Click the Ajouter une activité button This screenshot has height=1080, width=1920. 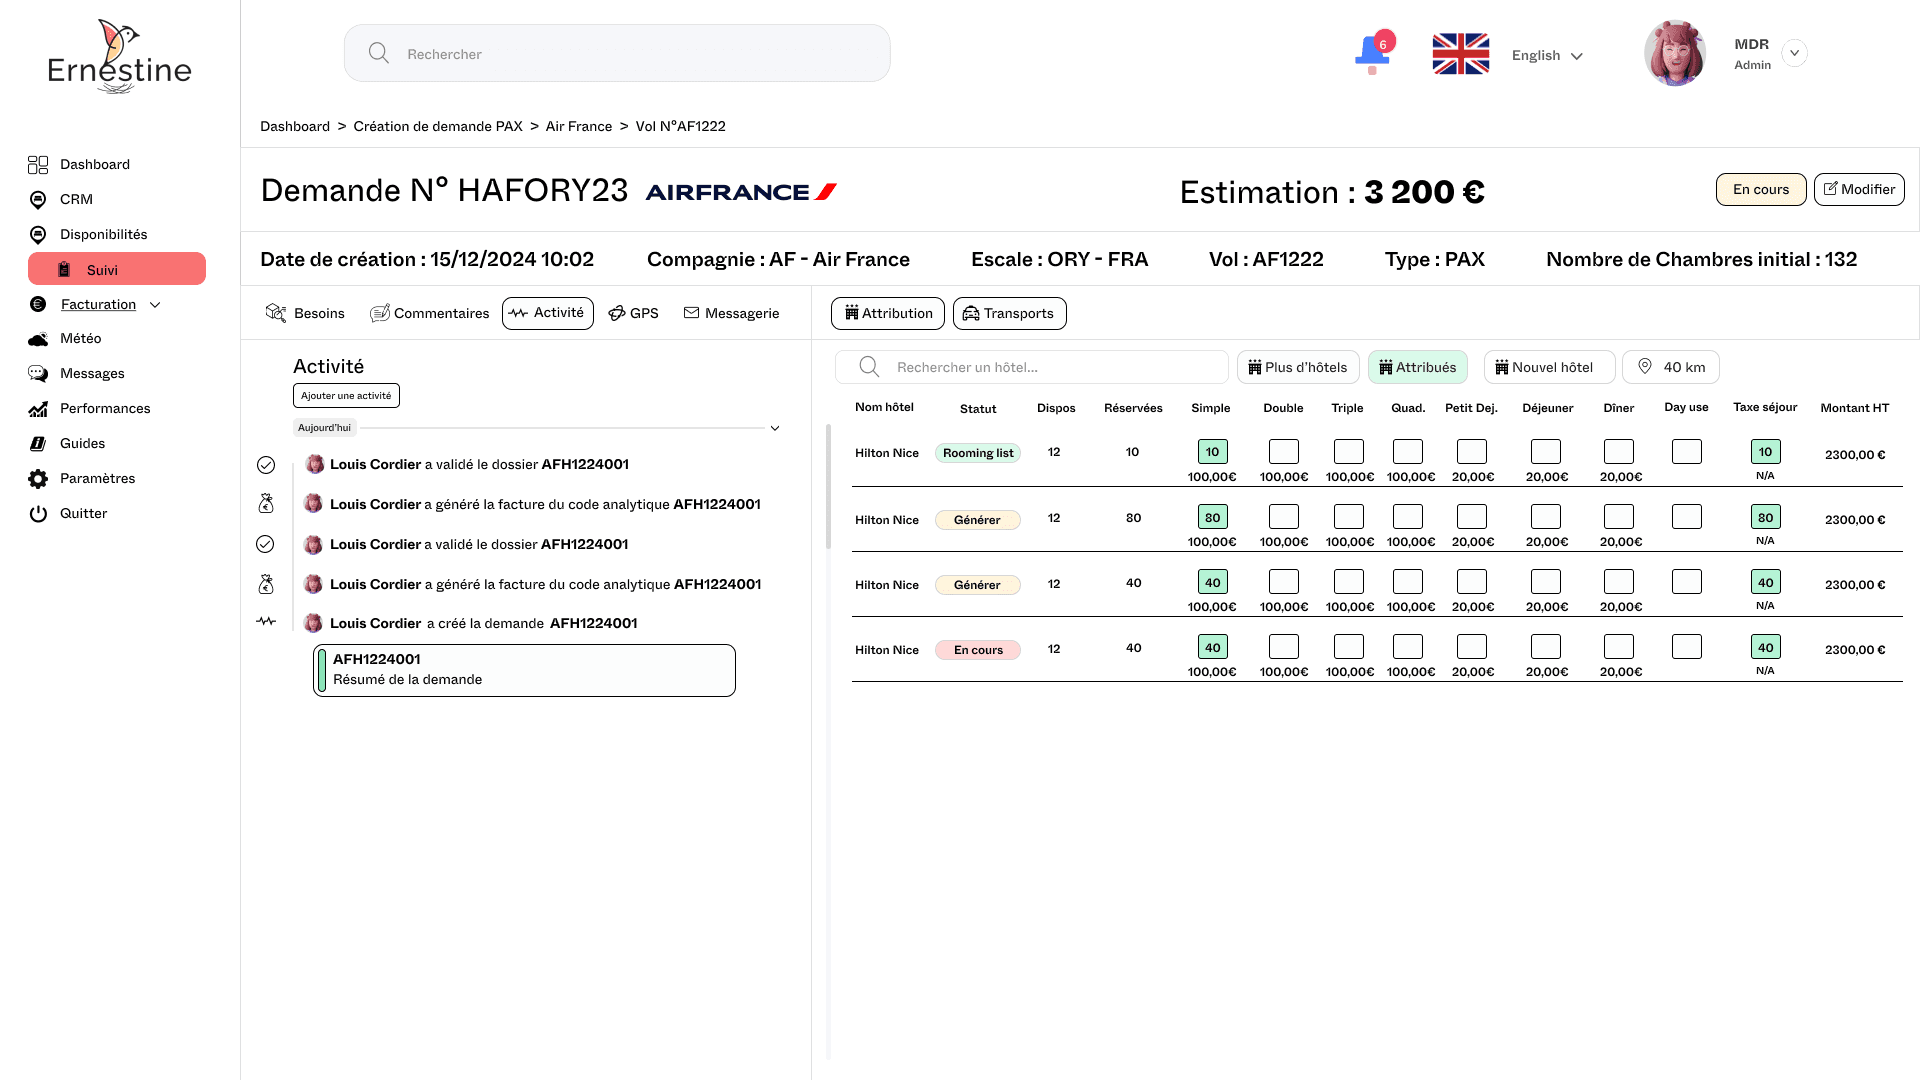(346, 396)
